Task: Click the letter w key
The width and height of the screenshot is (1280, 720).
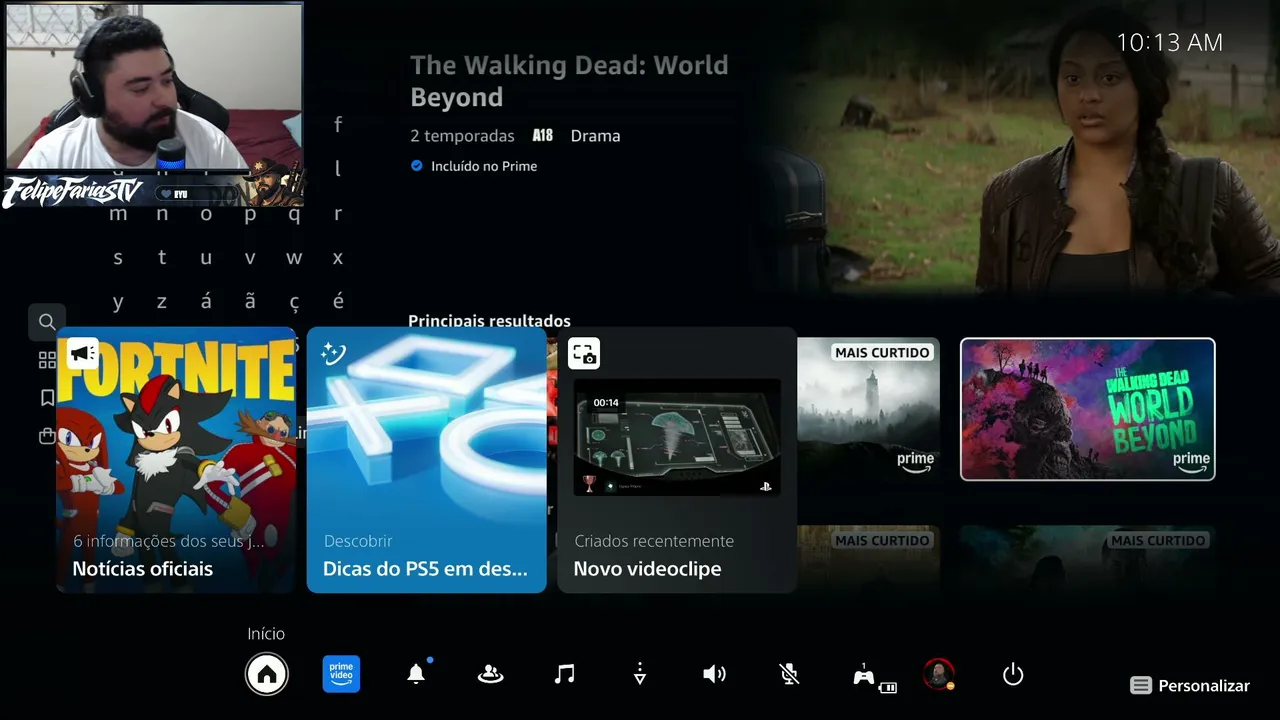Action: [x=294, y=258]
